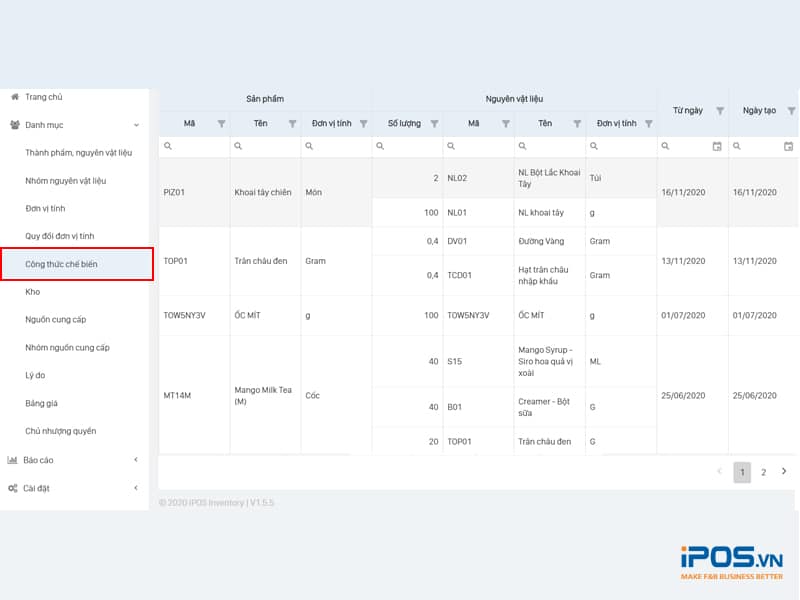Click filter icon on Ngày tạo column
800x600 pixels.
[x=791, y=111]
